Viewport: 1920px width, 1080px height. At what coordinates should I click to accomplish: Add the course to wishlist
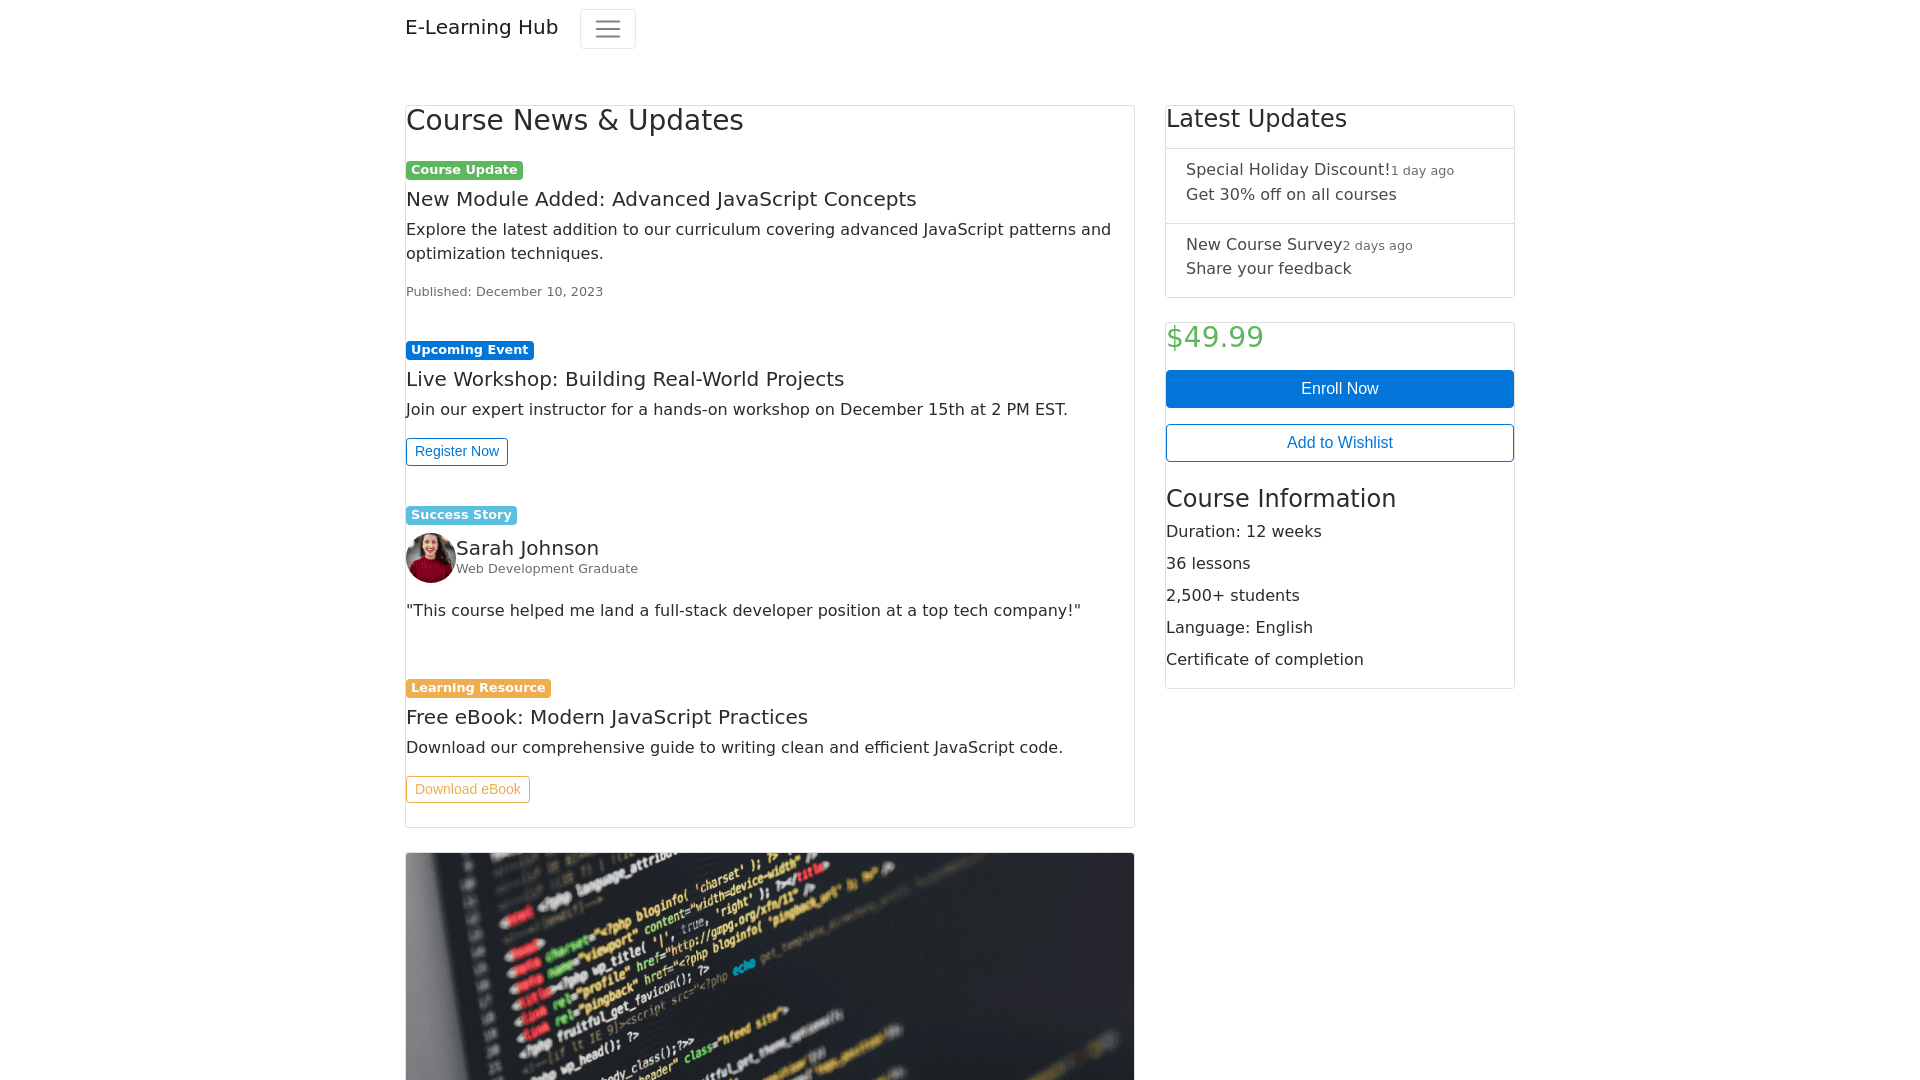(x=1339, y=443)
